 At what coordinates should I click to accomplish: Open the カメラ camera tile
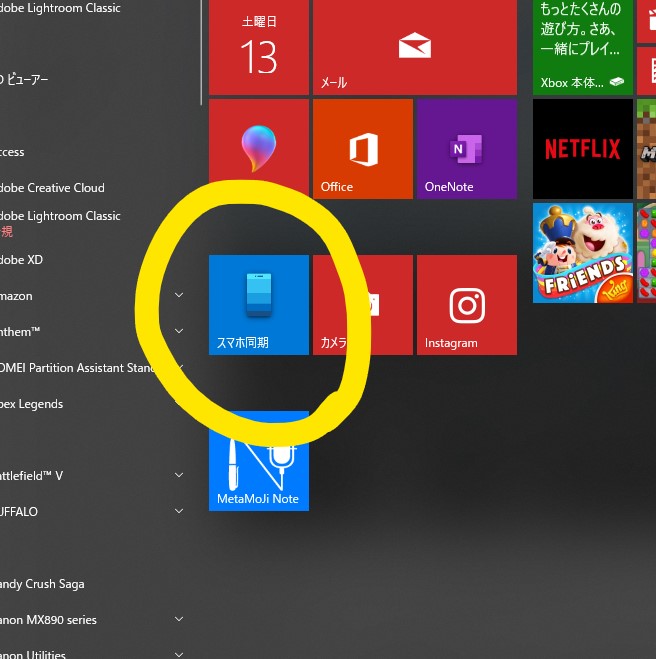click(x=362, y=304)
